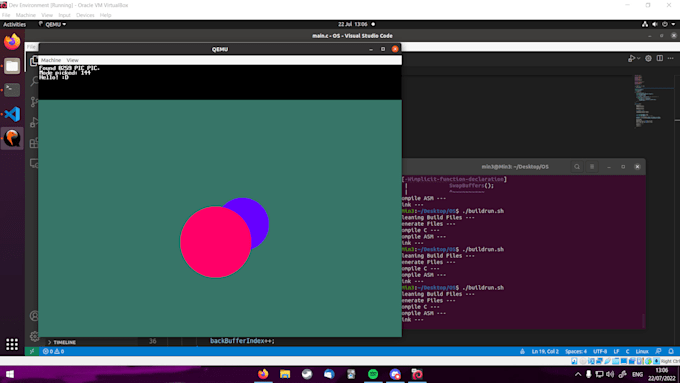
Task: Select language mode C in status bar
Action: pos(627,351)
